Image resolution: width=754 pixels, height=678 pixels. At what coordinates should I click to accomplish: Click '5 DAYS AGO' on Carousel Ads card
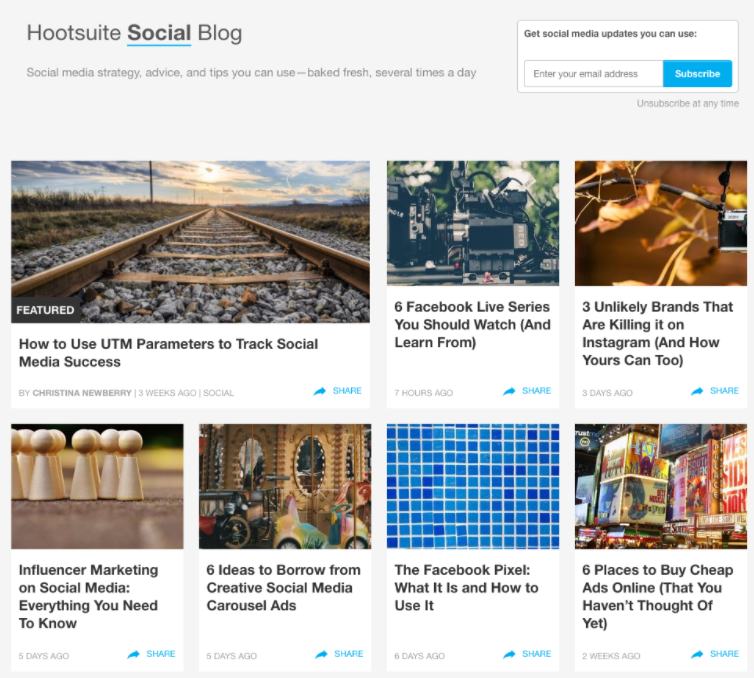point(232,656)
